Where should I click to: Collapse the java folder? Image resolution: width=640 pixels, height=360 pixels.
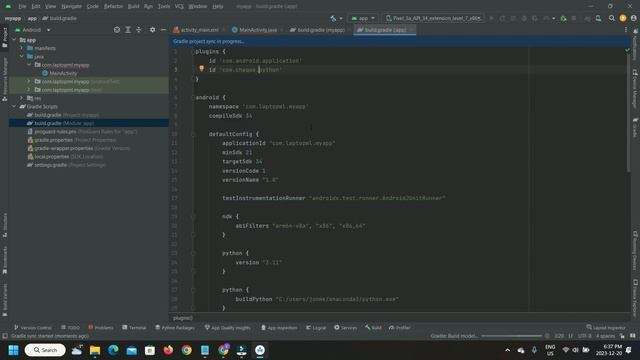(22, 56)
